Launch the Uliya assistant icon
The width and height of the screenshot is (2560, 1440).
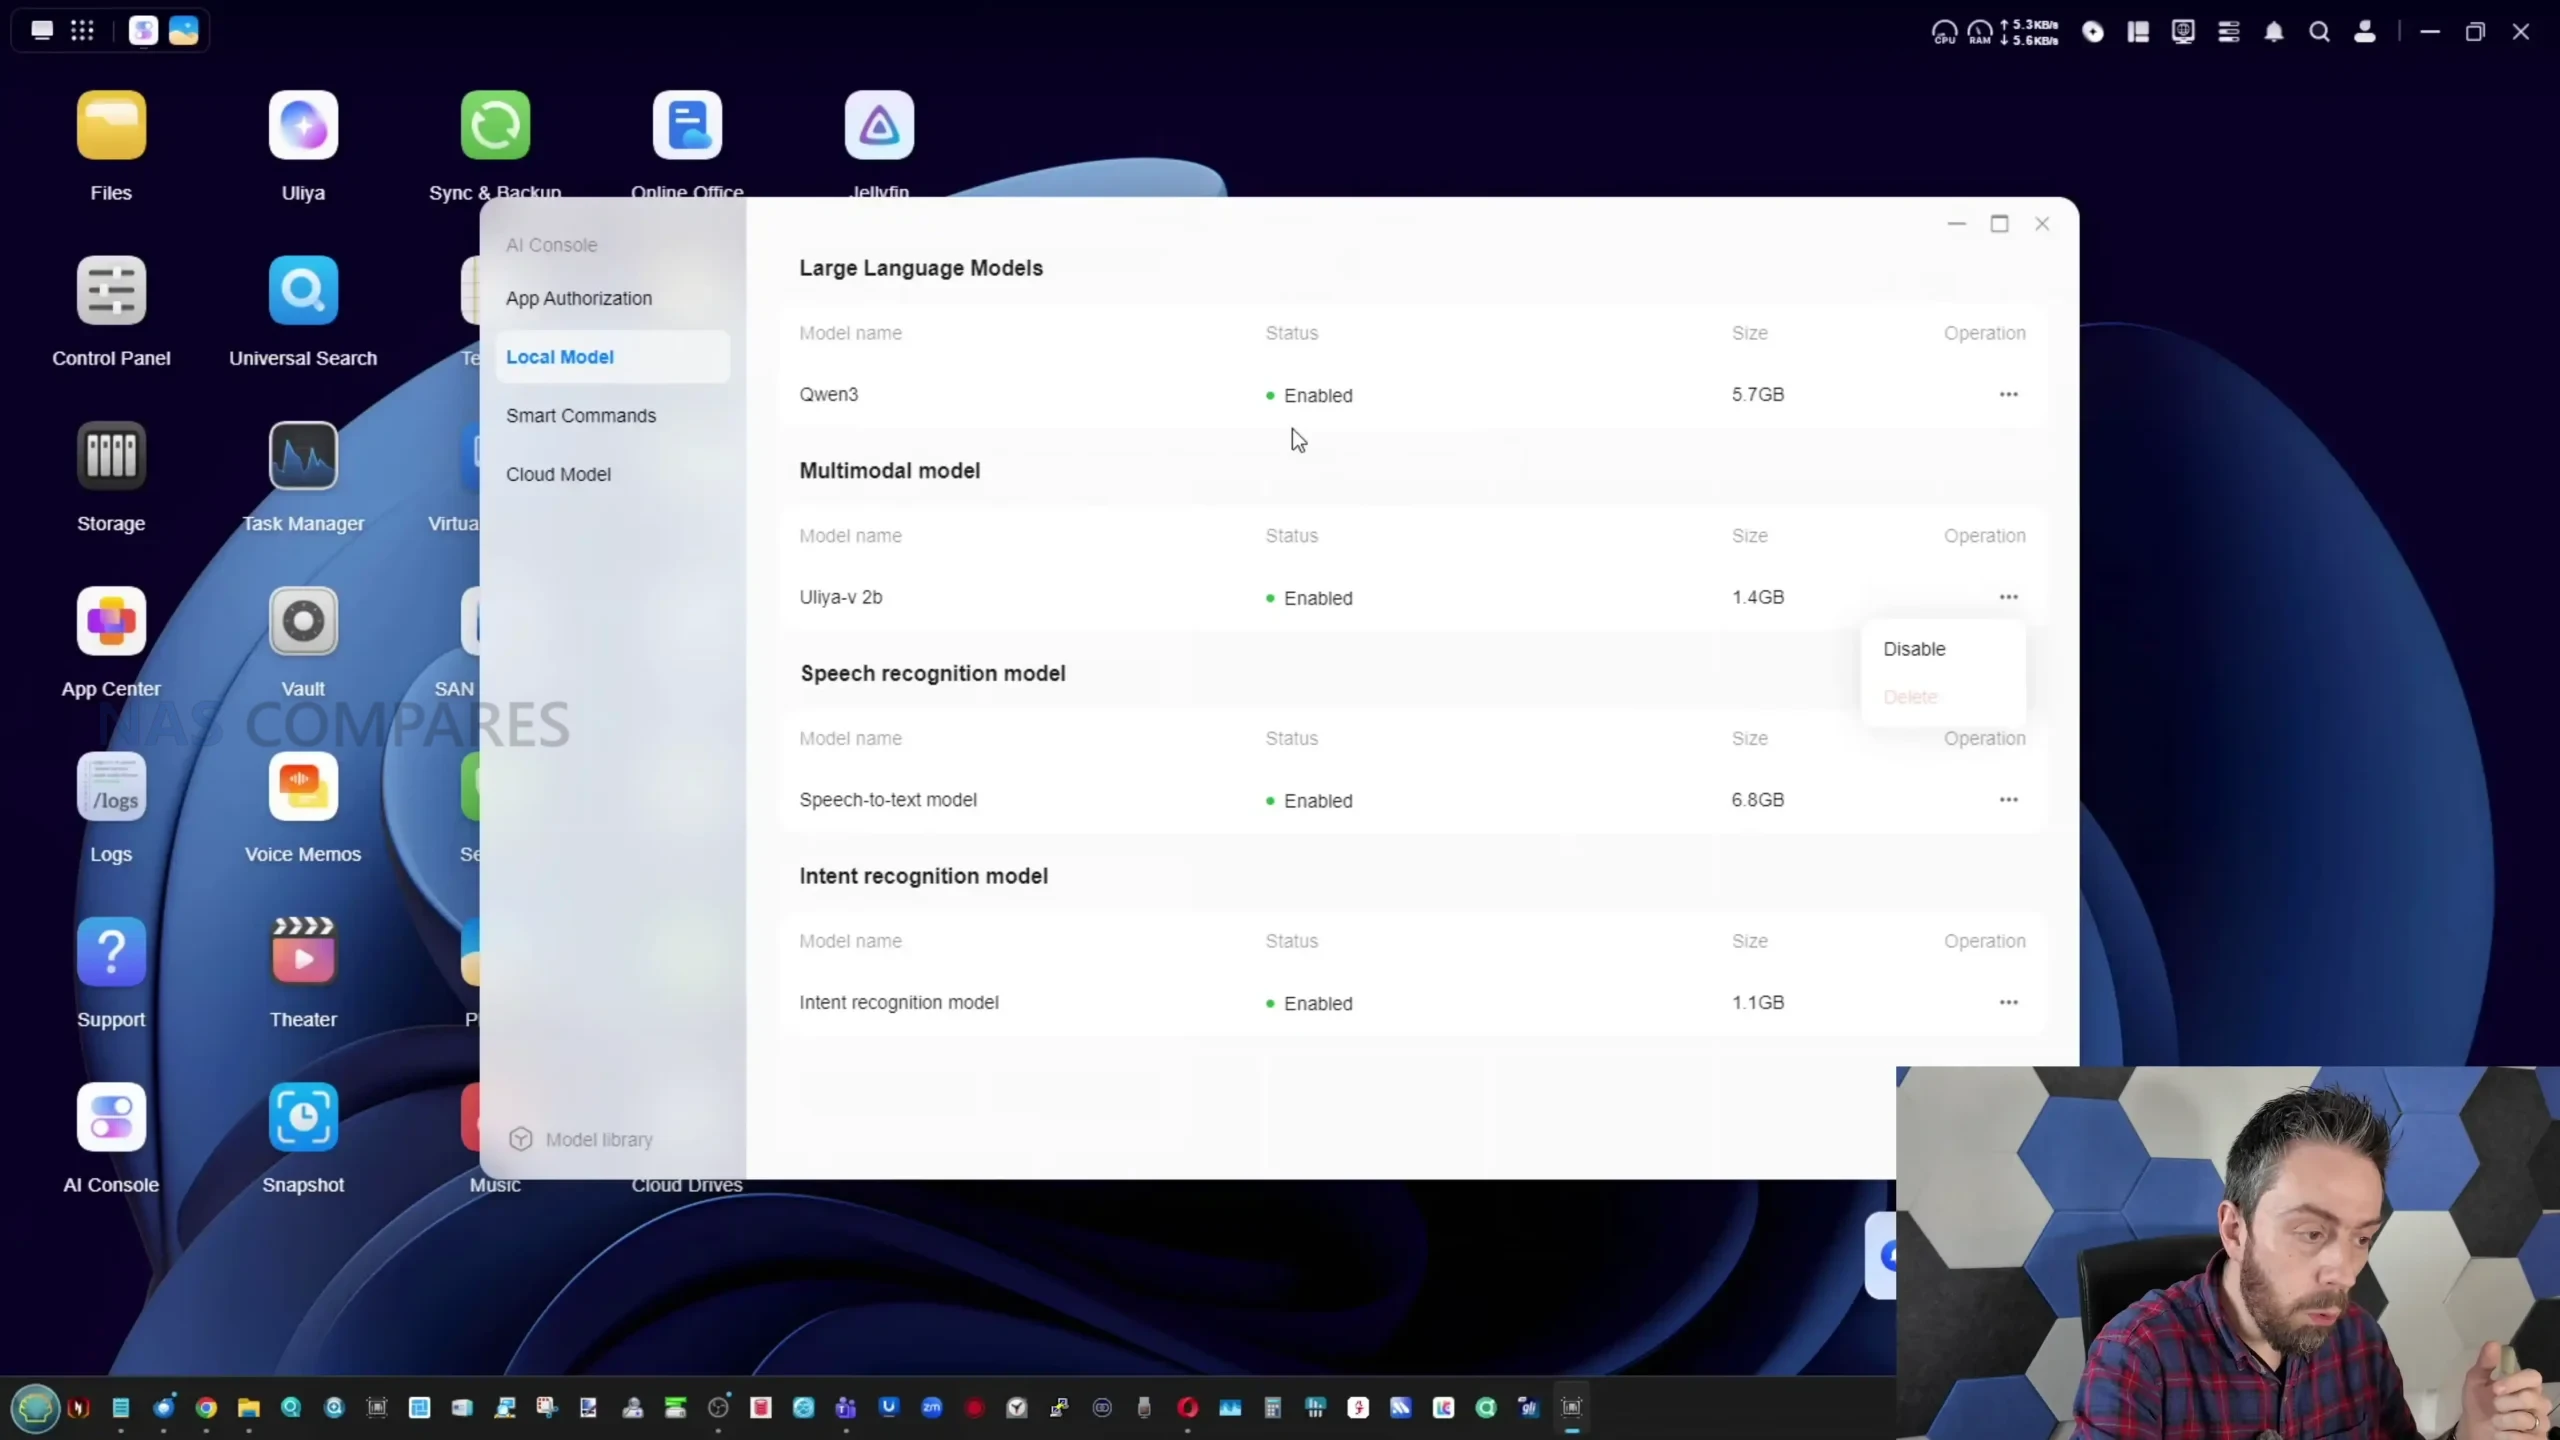303,126
